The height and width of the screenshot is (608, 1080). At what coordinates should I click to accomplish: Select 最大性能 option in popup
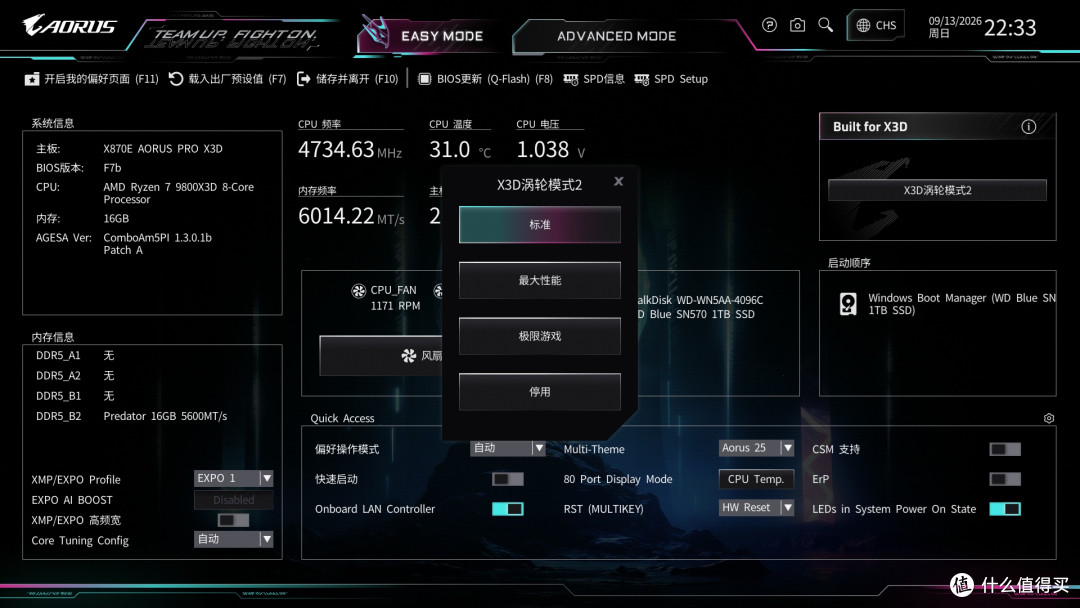[539, 280]
